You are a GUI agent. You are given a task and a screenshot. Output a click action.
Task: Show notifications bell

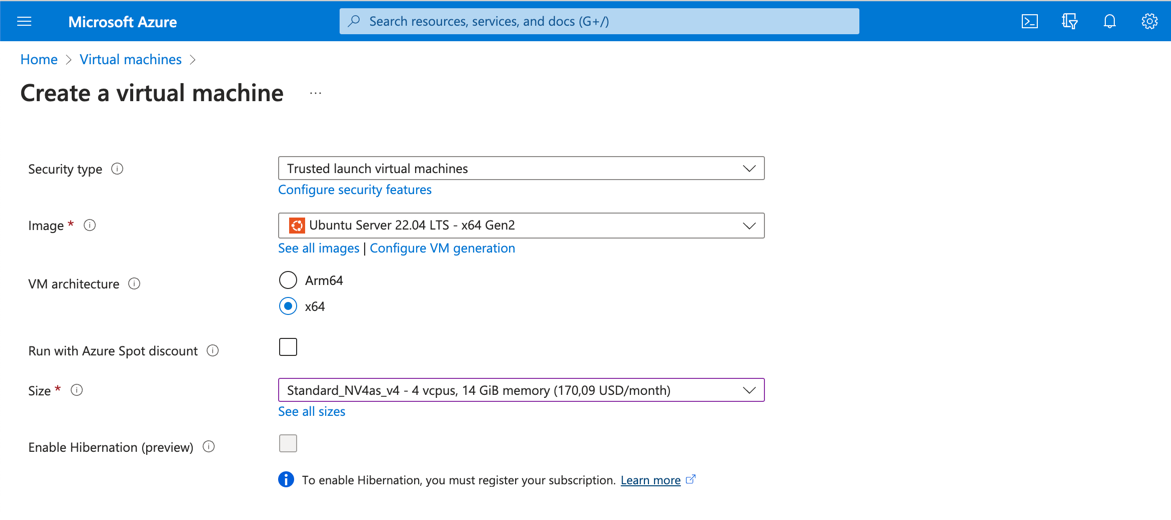tap(1110, 22)
